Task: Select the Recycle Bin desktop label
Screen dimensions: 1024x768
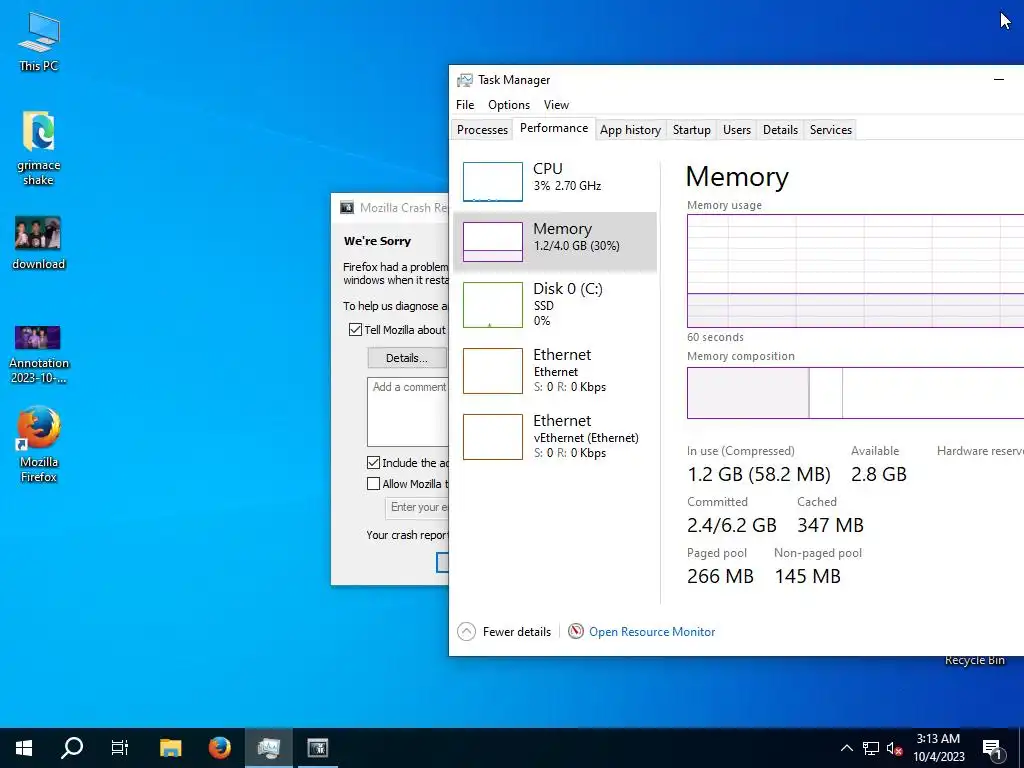Action: point(974,660)
